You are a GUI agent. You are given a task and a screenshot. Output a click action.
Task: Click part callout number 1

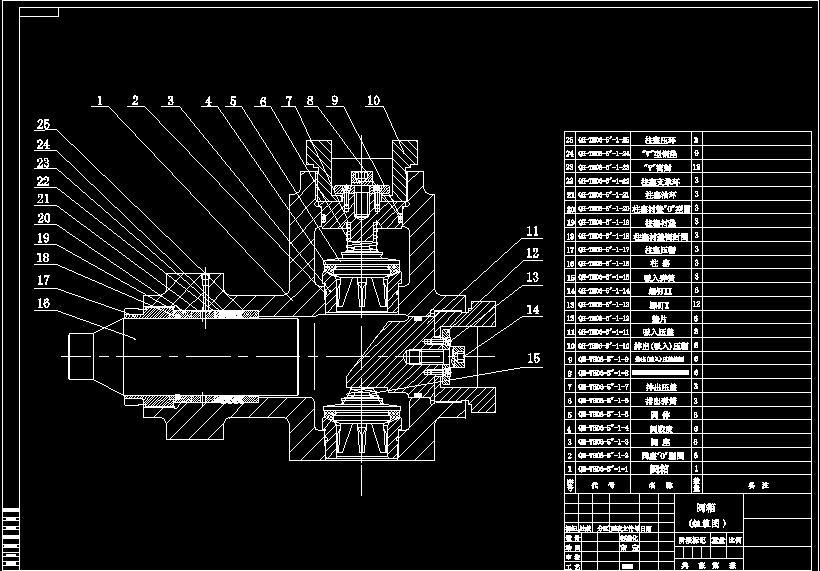tap(100, 101)
